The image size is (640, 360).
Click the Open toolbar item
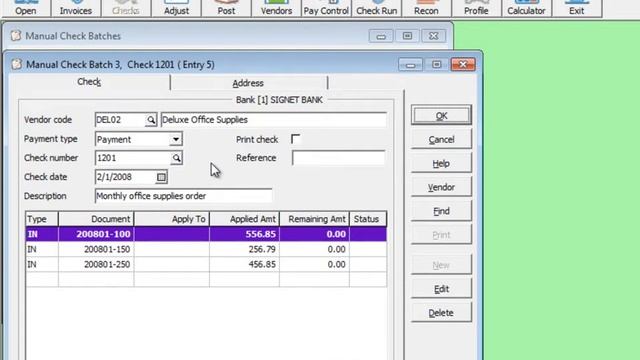coord(26,8)
